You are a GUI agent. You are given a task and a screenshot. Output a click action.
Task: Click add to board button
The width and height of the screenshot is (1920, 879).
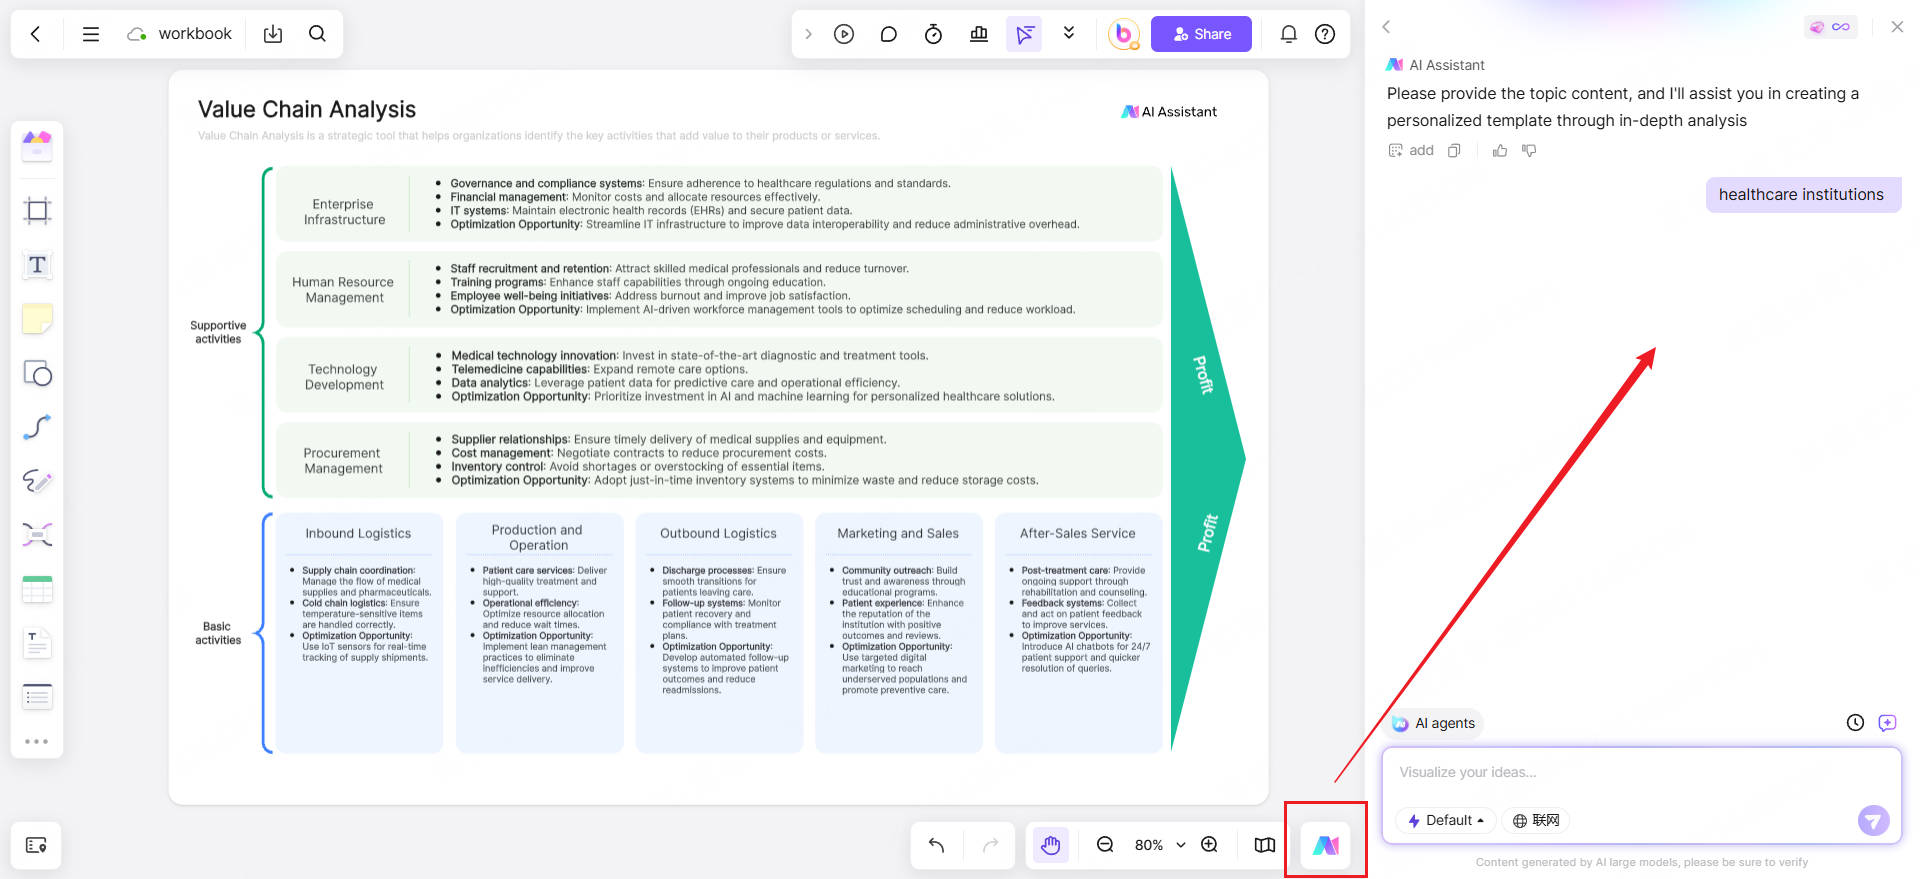pos(1411,150)
